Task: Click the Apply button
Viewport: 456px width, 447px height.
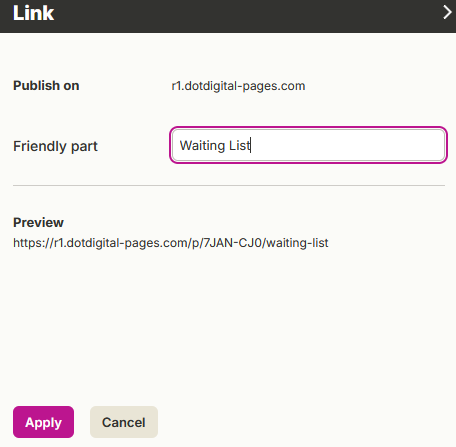Action: pyautogui.click(x=43, y=422)
